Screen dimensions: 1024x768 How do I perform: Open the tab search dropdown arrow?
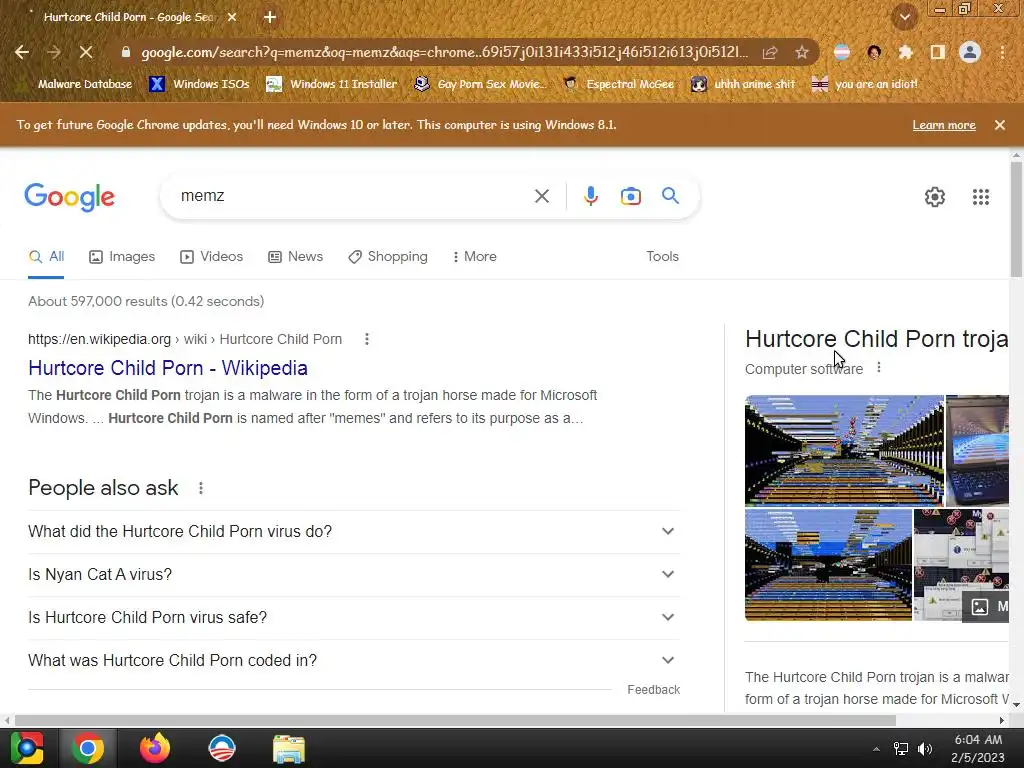904,17
